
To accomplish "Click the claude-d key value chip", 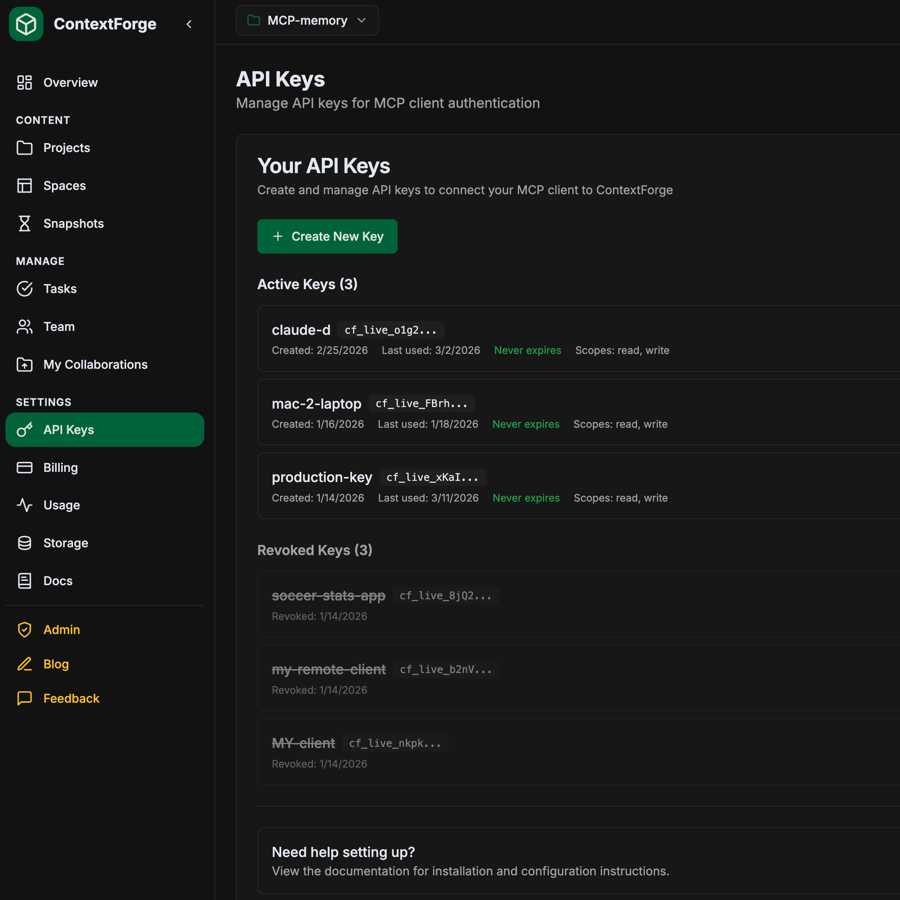I will click(x=391, y=329).
